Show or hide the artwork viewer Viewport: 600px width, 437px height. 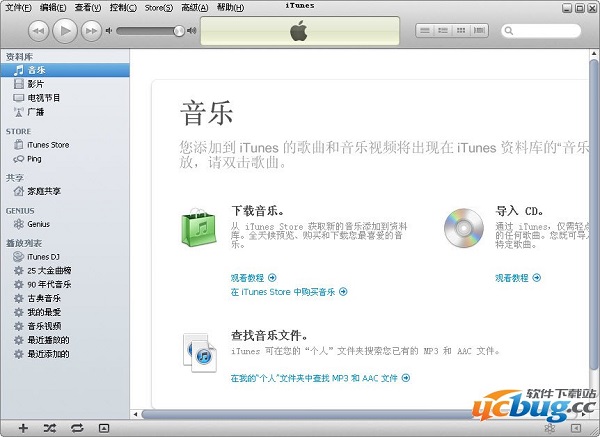104,428
